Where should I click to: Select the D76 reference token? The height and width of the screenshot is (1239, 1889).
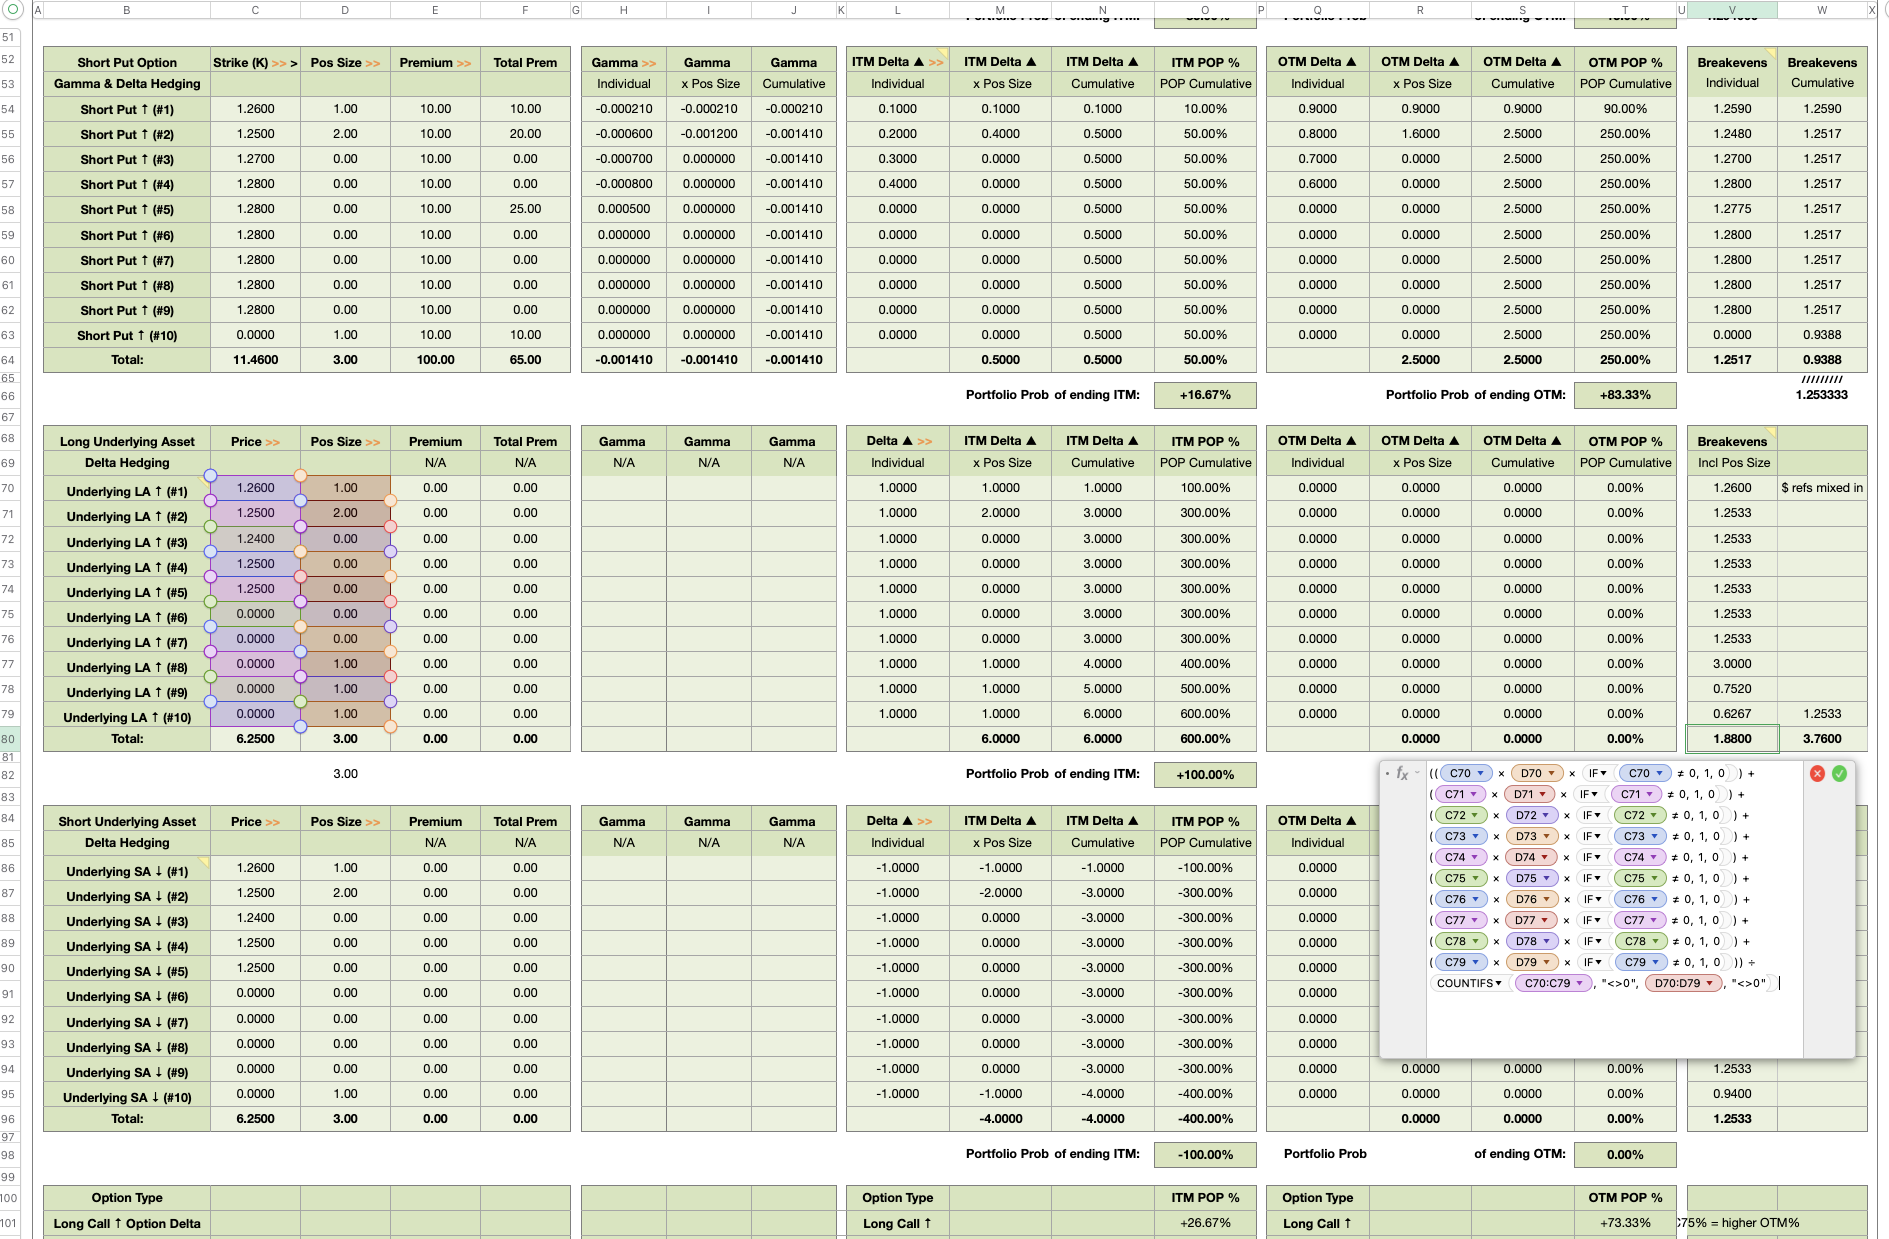(1532, 899)
